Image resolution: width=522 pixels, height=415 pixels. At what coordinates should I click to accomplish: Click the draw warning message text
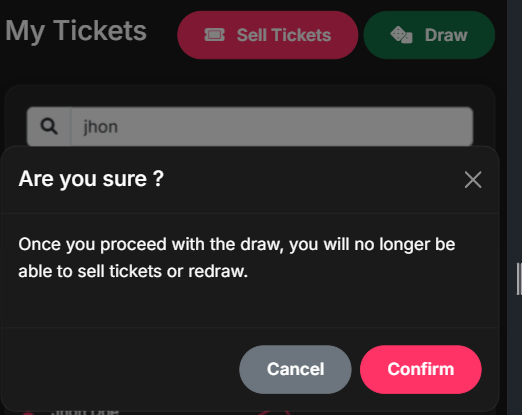pos(237,258)
